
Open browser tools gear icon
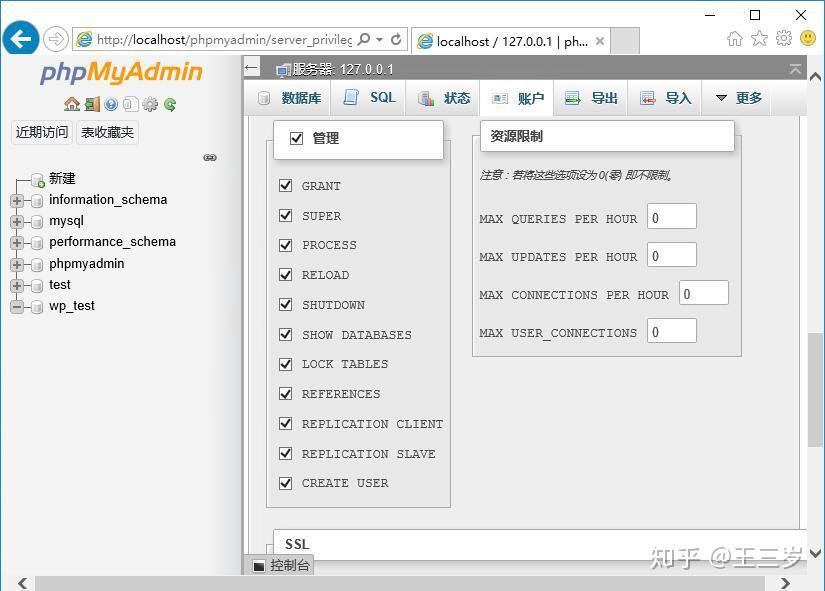pos(784,38)
